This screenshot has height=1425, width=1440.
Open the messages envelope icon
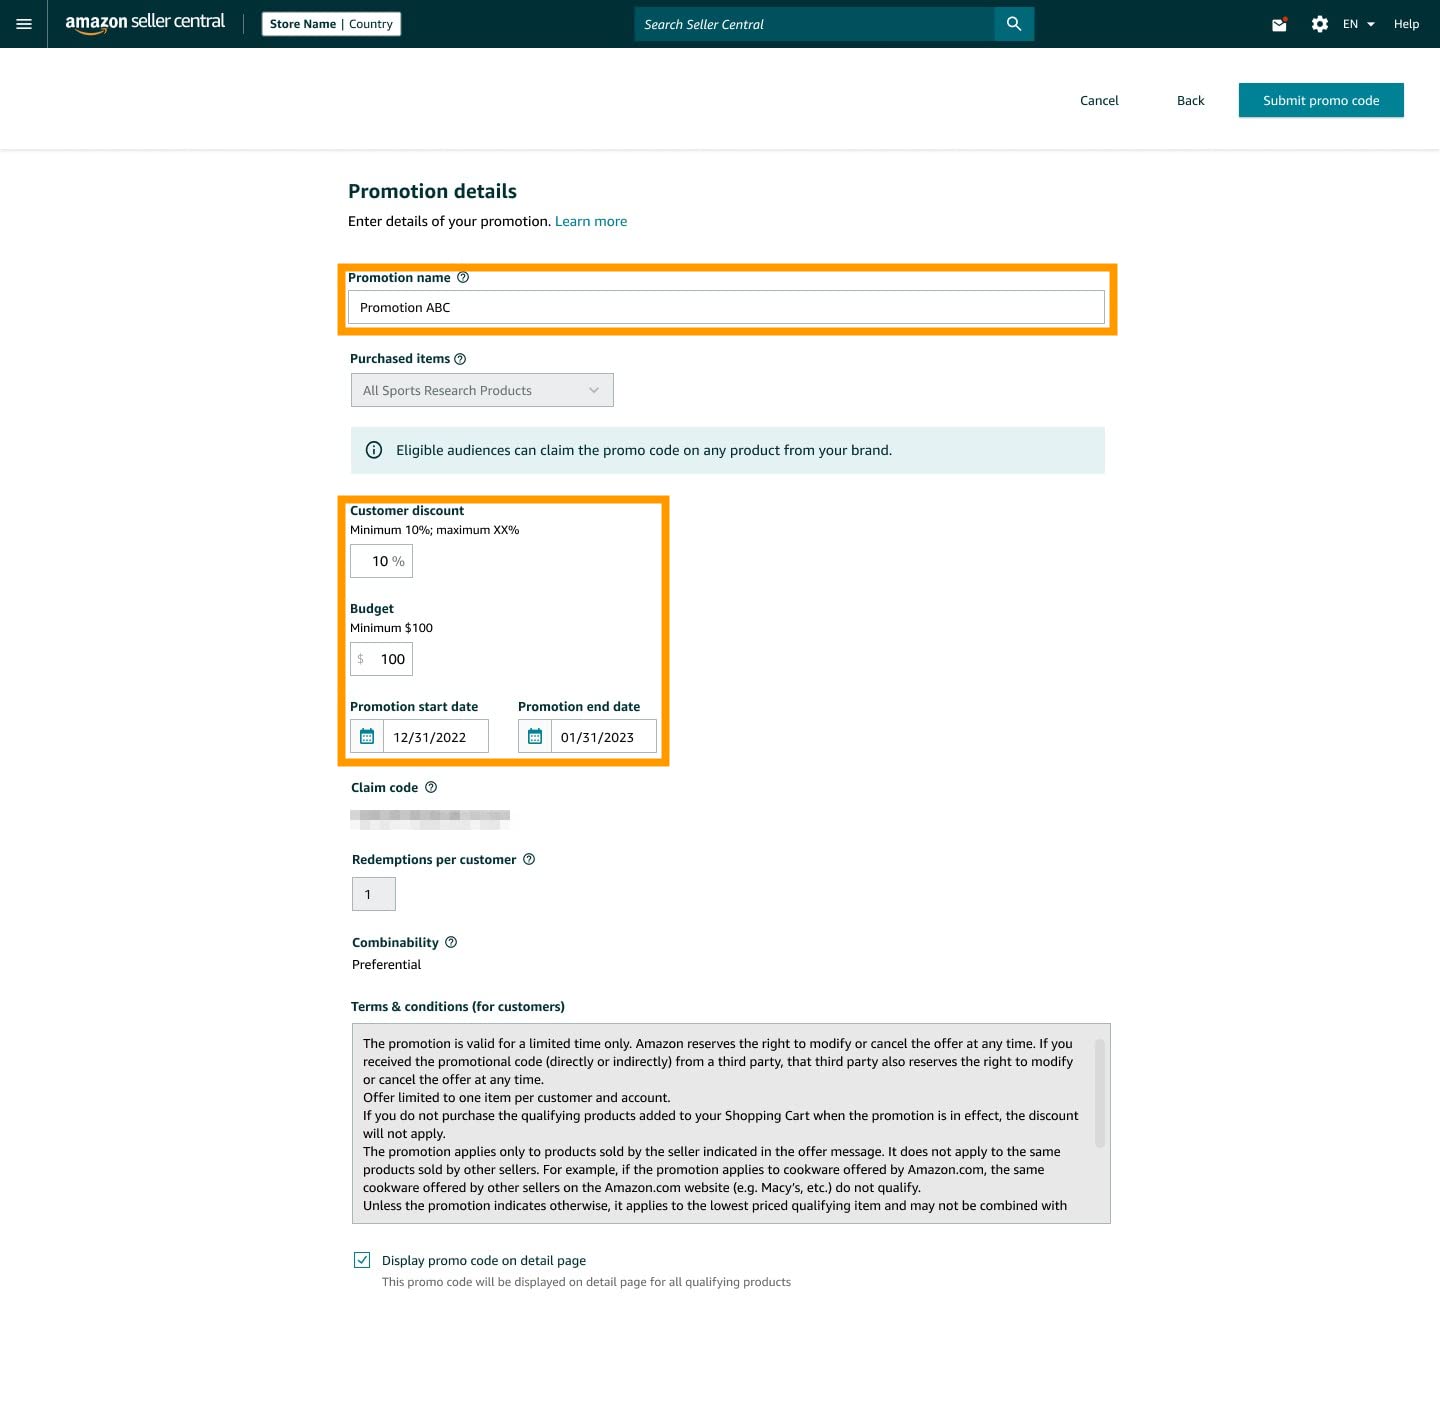(1279, 24)
